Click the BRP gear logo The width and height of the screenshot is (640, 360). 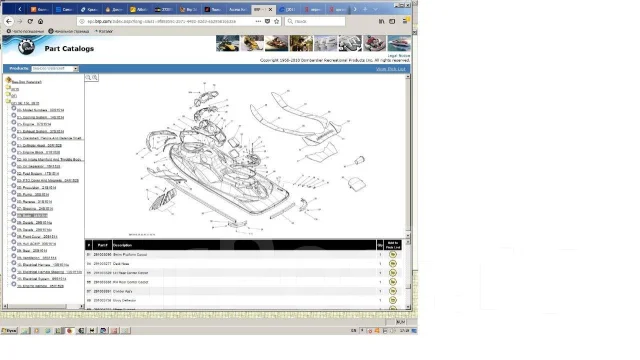click(26, 47)
